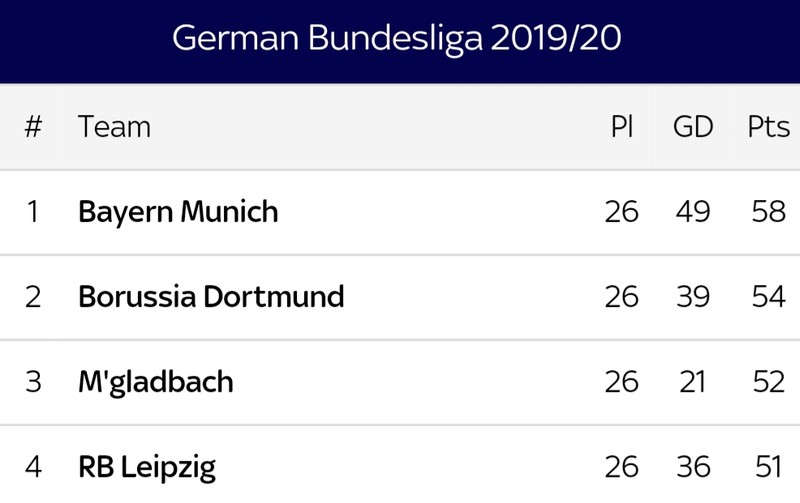Select RB Leipzig's 51 points value
Viewport: 800px width, 503px height.
tap(768, 467)
